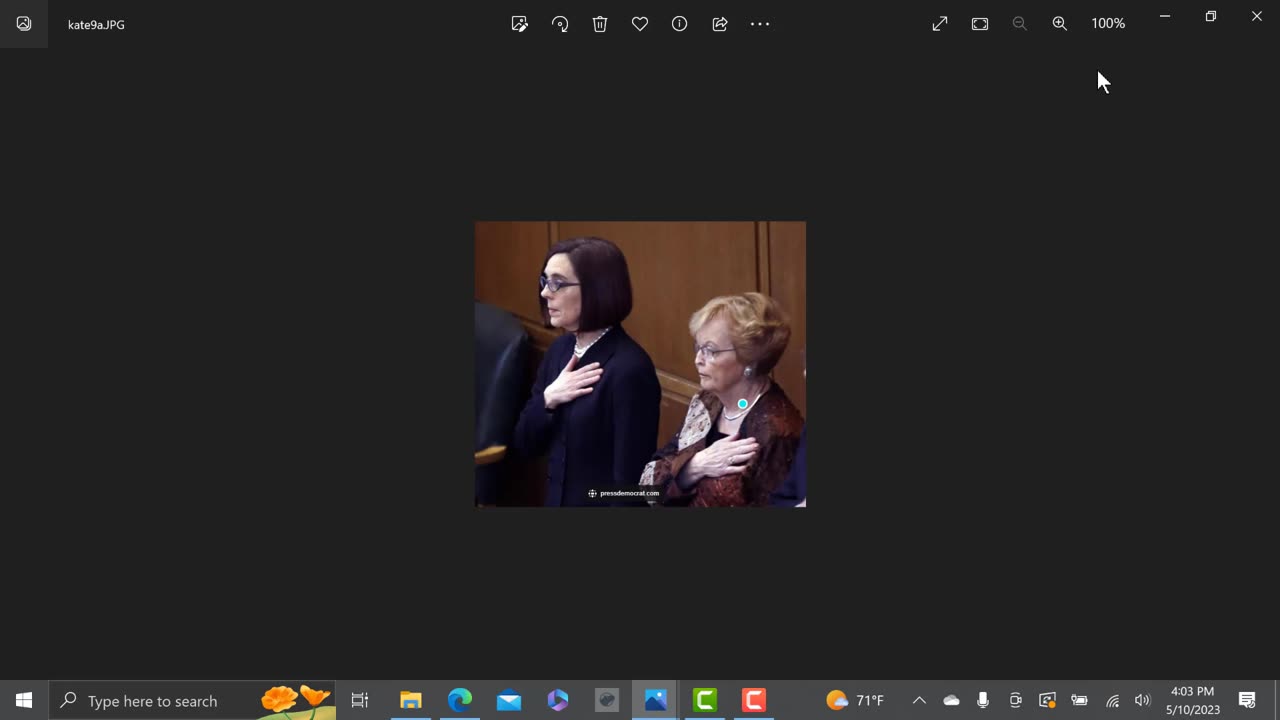The image size is (1280, 720).
Task: Open File Explorer from taskbar
Action: 411,700
